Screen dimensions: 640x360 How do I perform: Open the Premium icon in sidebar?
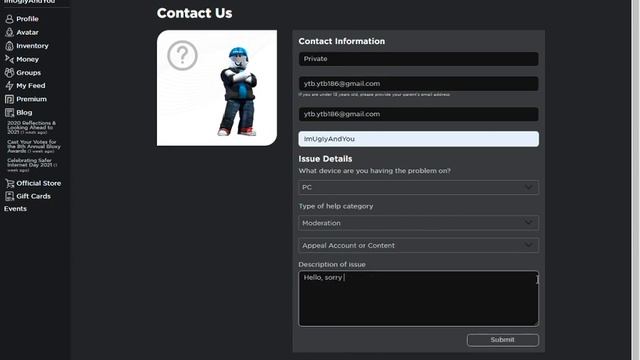click(x=9, y=99)
